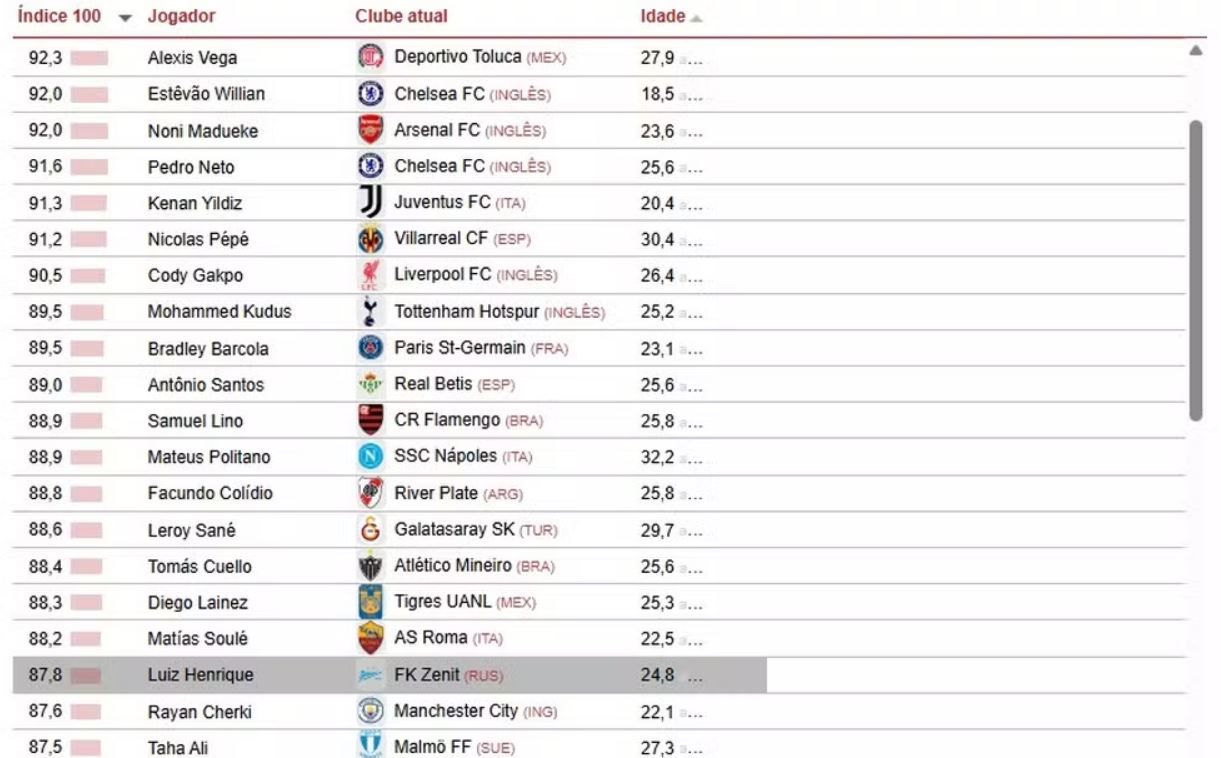Click the Jogador column header
The height and width of the screenshot is (758, 1221).
(181, 17)
